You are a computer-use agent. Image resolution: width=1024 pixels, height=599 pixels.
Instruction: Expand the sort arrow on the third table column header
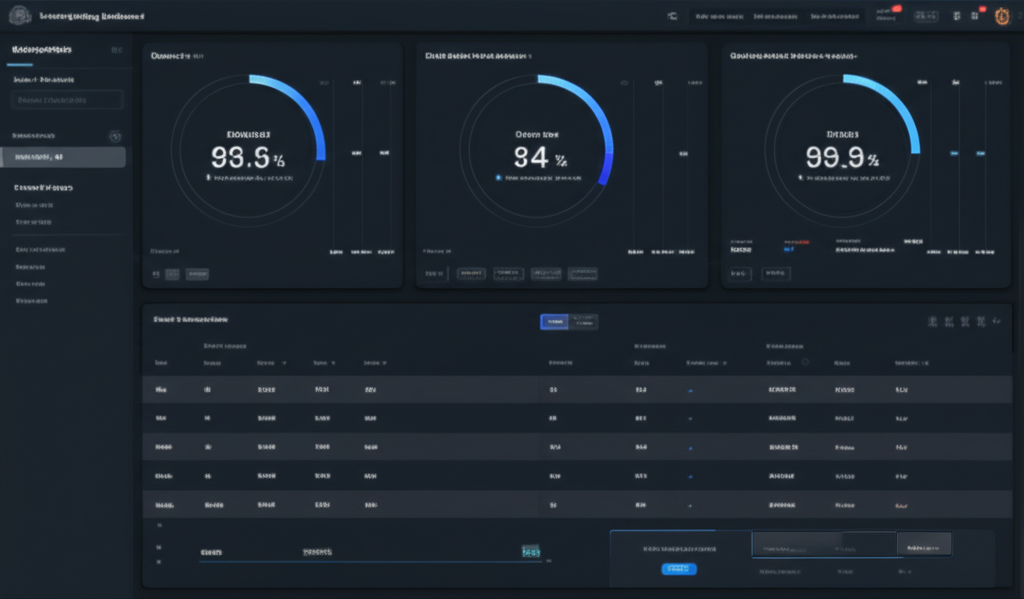pos(284,364)
